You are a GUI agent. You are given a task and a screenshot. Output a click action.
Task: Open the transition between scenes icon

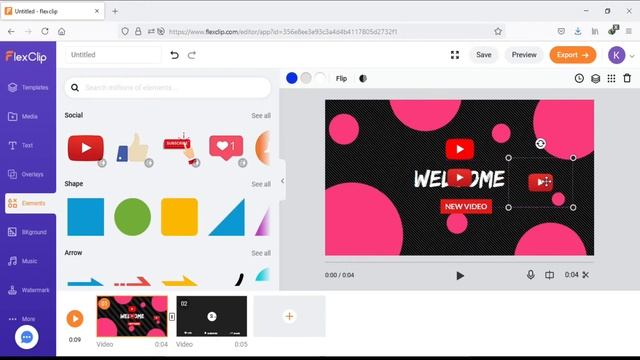pos(172,317)
